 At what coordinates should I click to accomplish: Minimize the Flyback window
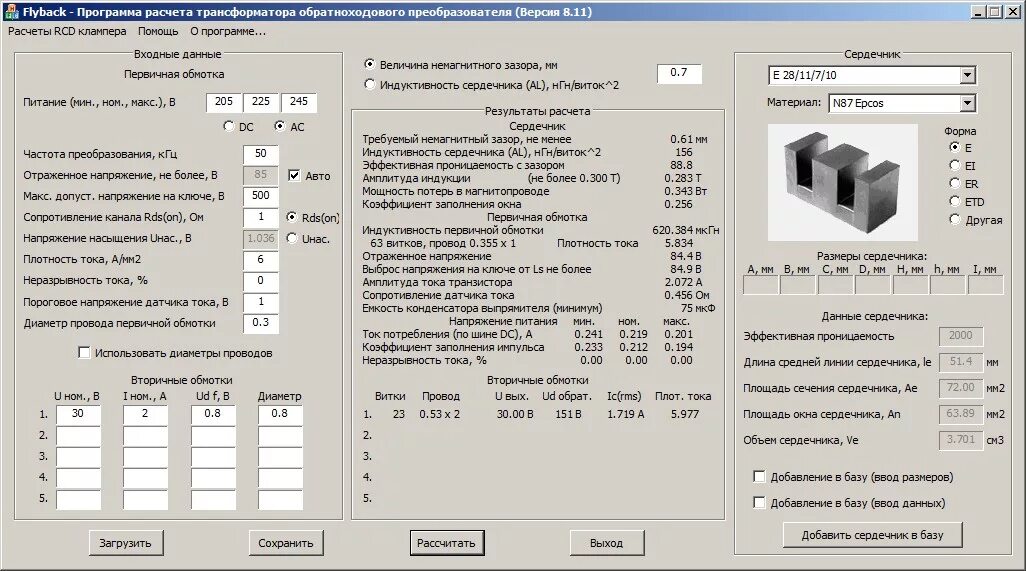tap(979, 12)
